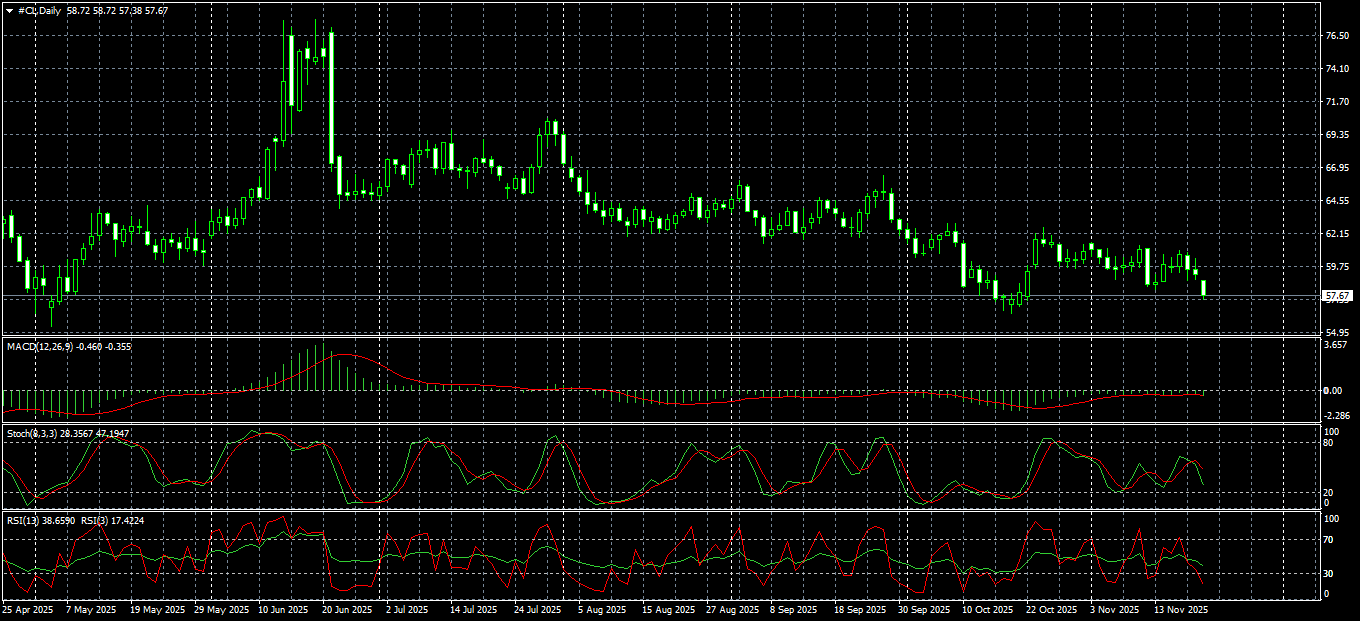The height and width of the screenshot is (621, 1360).
Task: Click the 76.50 price axis label
Action: [1337, 36]
